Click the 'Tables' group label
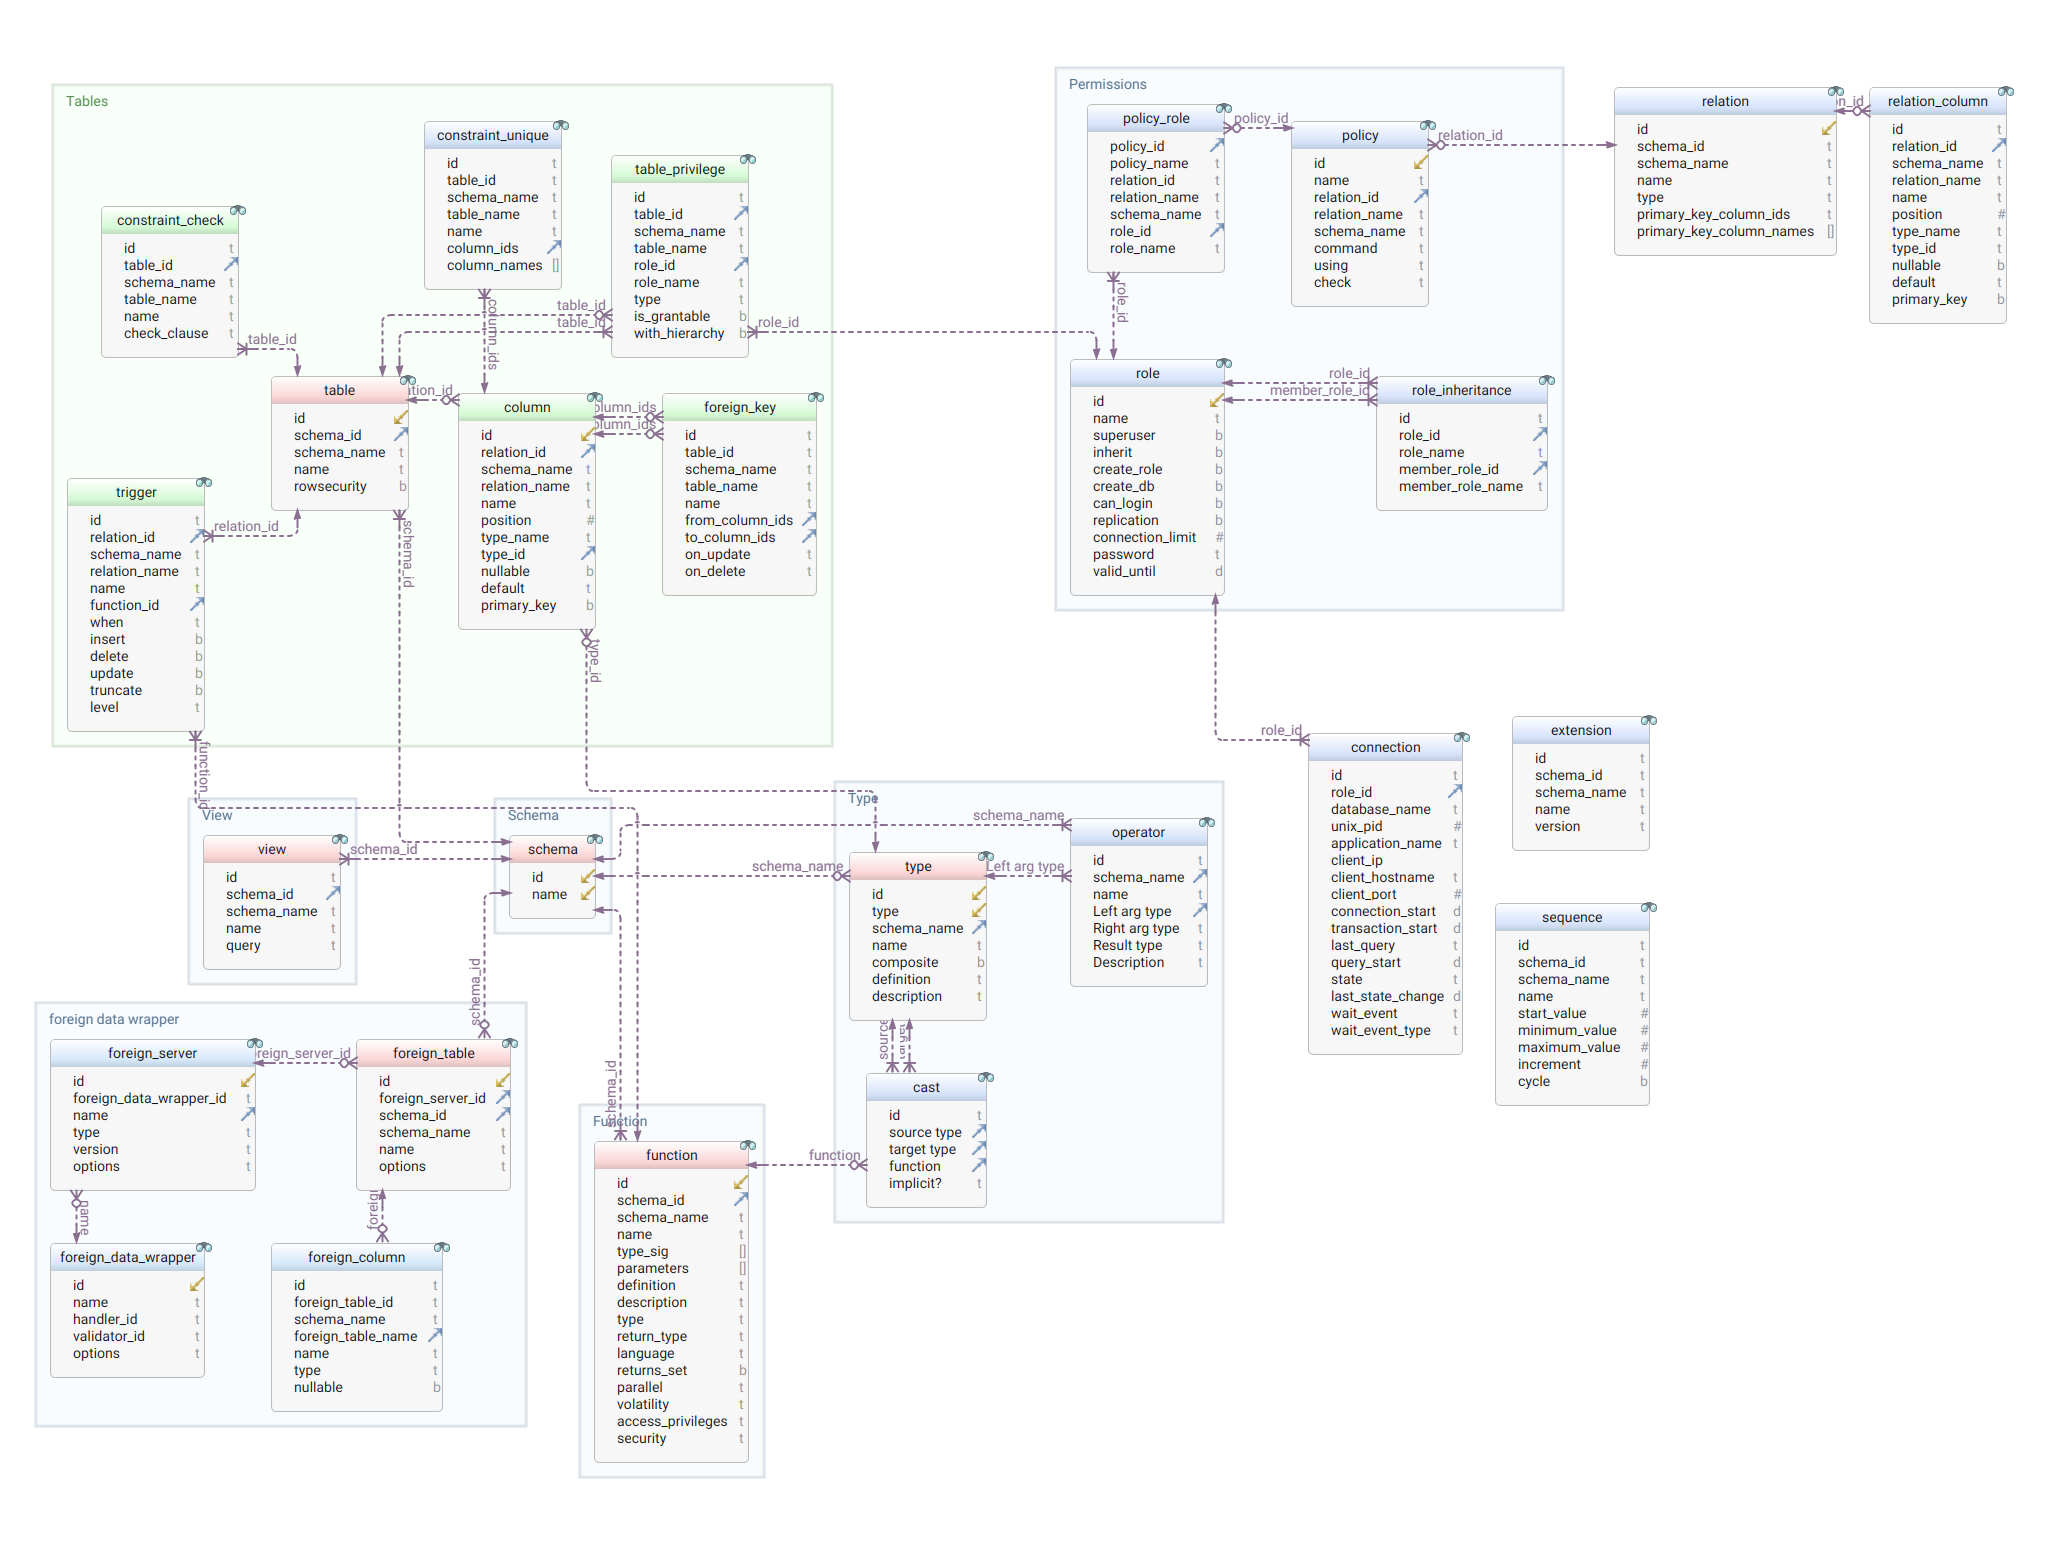This screenshot has width=2057, height=1547. pos(87,102)
